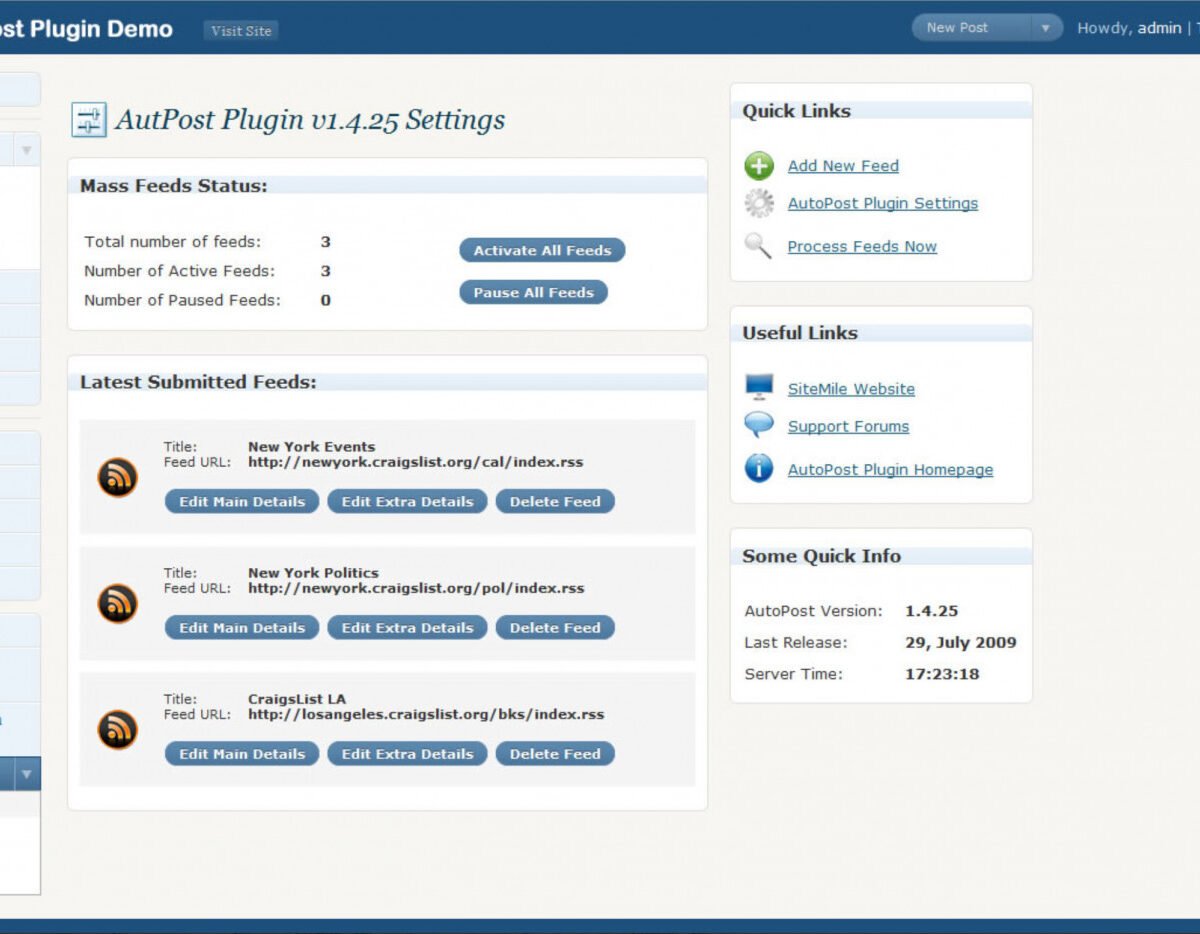Click the speech bubble Support Forums icon
Screen dimensions: 1200x934
click(759, 425)
